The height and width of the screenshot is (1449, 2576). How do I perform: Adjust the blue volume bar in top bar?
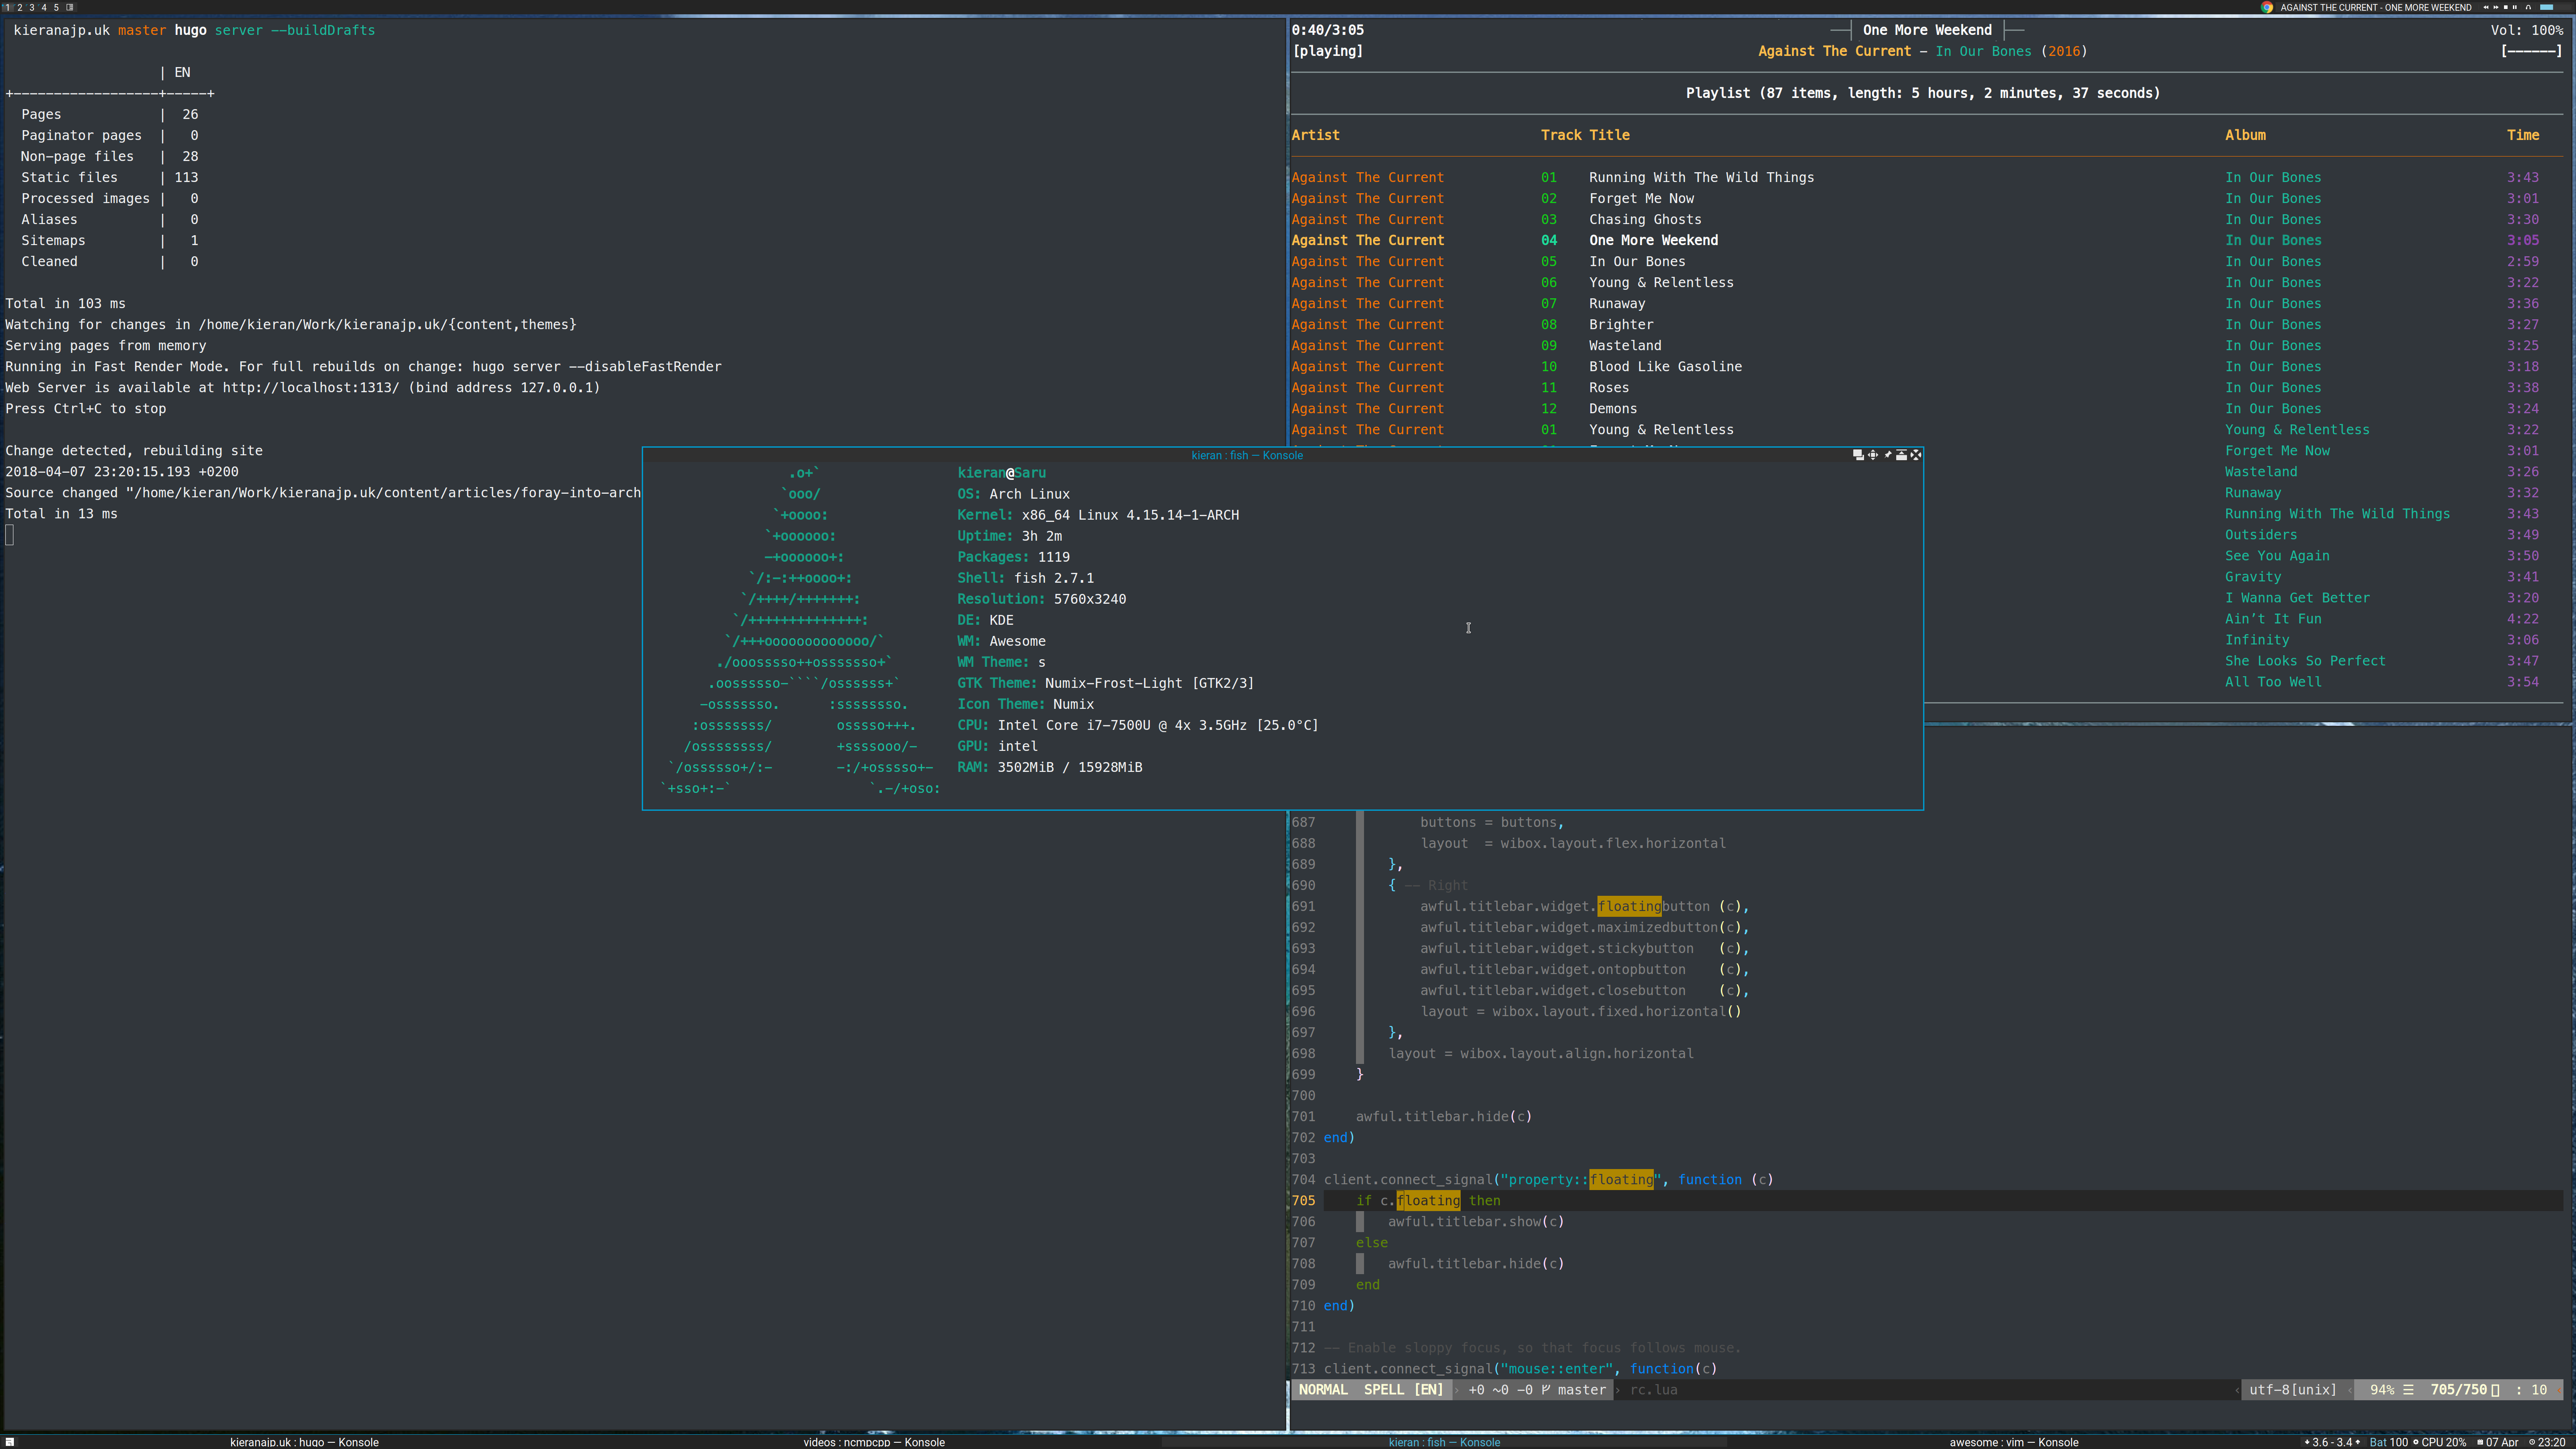point(2547,7)
